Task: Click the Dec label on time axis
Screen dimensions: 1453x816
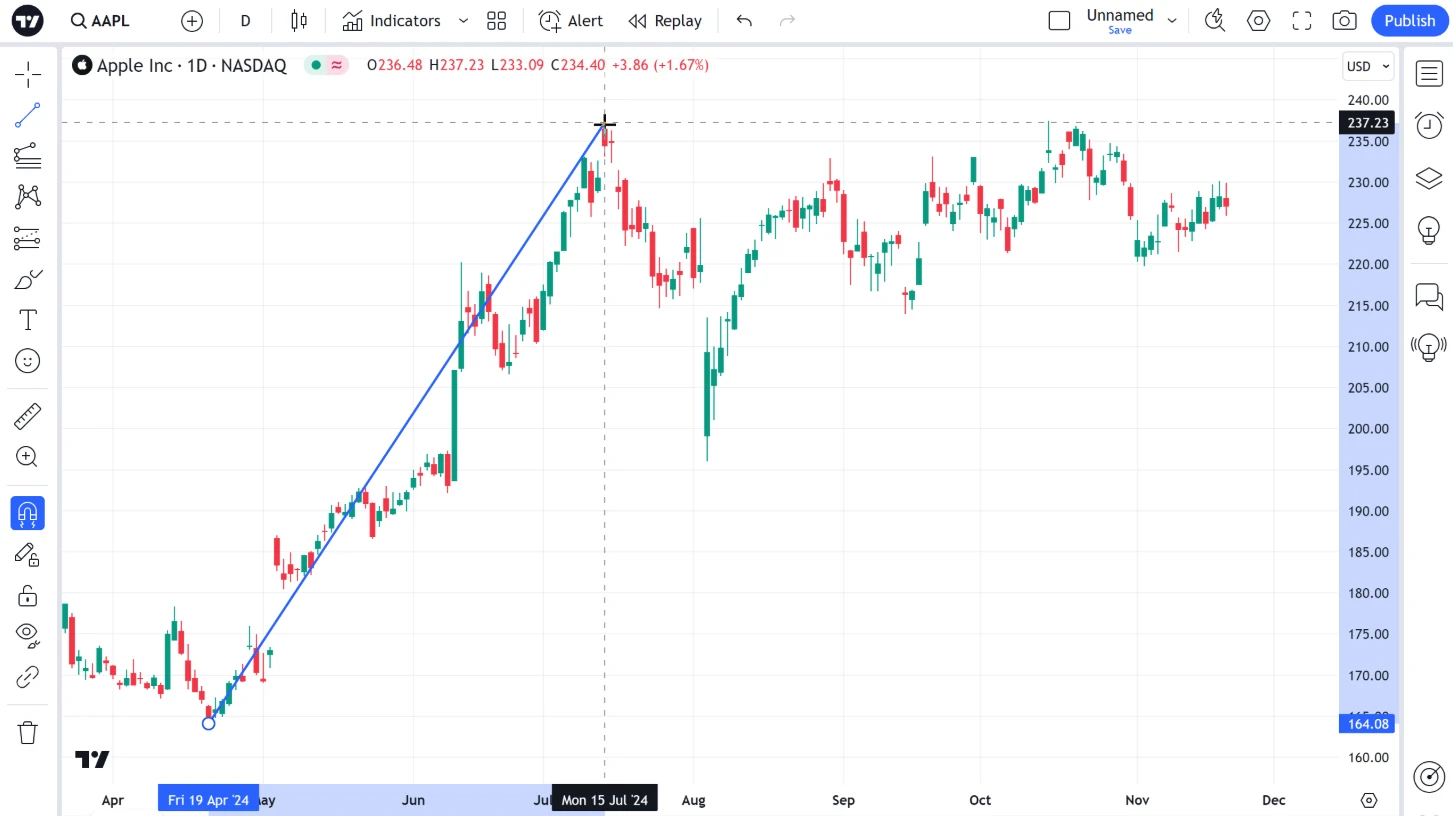Action: coord(1273,800)
